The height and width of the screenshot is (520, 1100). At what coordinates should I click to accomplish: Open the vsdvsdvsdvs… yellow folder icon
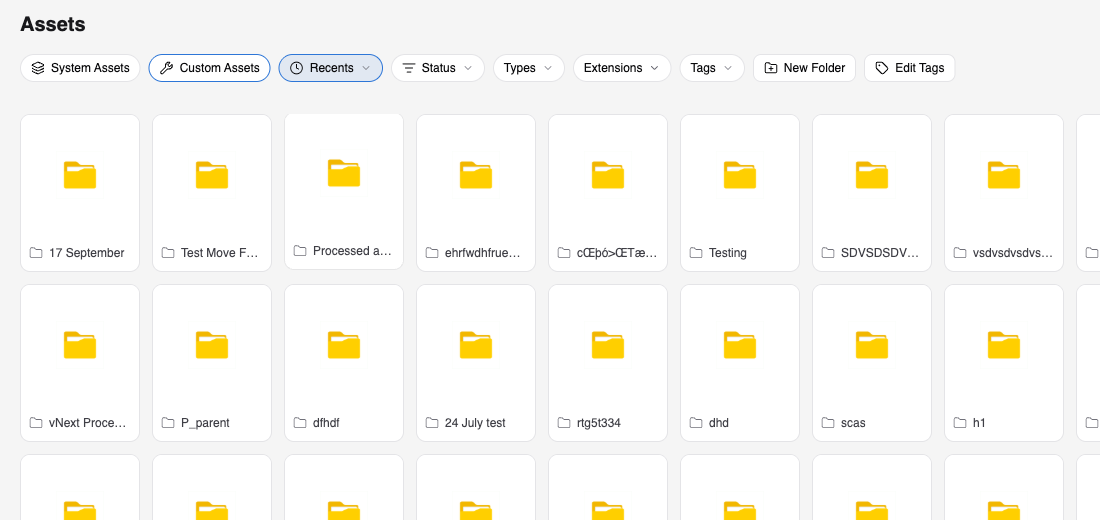(1003, 175)
